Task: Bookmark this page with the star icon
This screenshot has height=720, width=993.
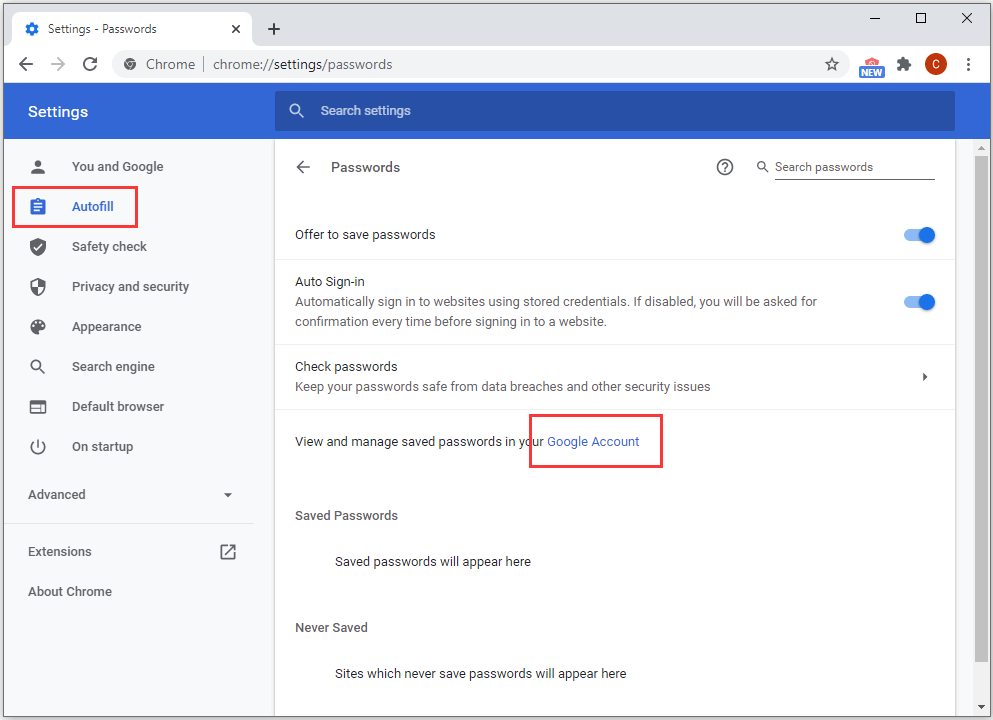Action: coord(832,64)
